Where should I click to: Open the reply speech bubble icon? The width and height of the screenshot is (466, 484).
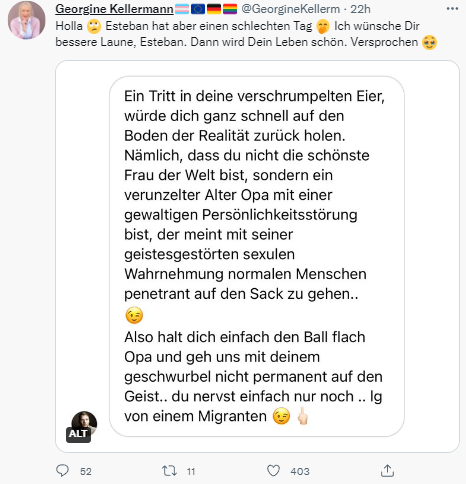tap(62, 471)
